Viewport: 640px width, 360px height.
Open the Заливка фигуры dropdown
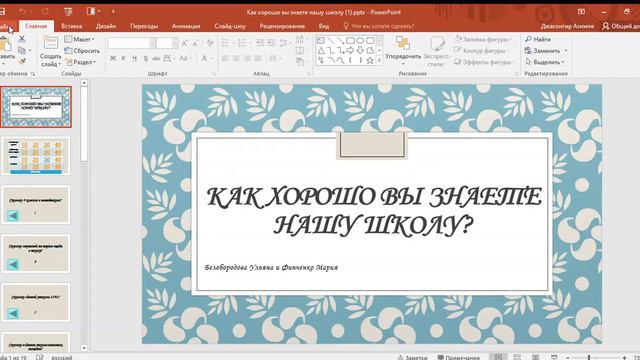[x=483, y=39]
